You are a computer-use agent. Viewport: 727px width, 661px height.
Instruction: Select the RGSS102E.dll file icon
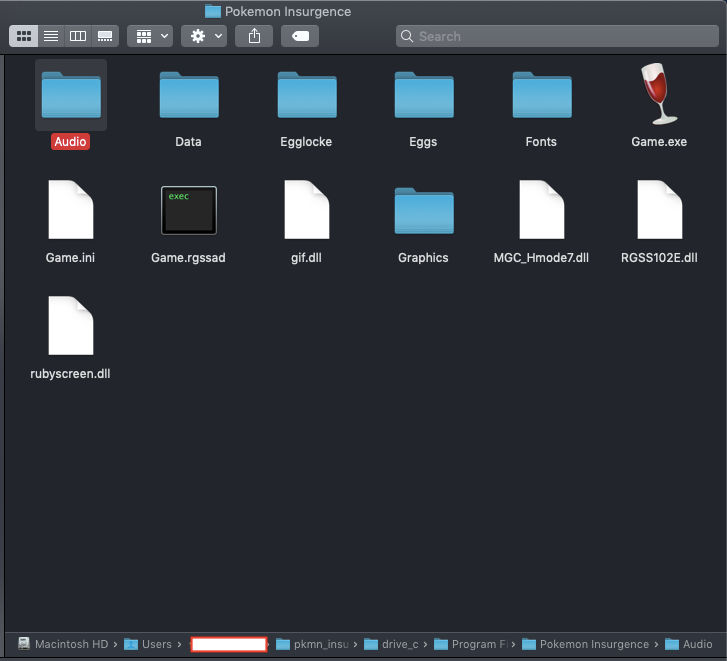click(x=660, y=210)
